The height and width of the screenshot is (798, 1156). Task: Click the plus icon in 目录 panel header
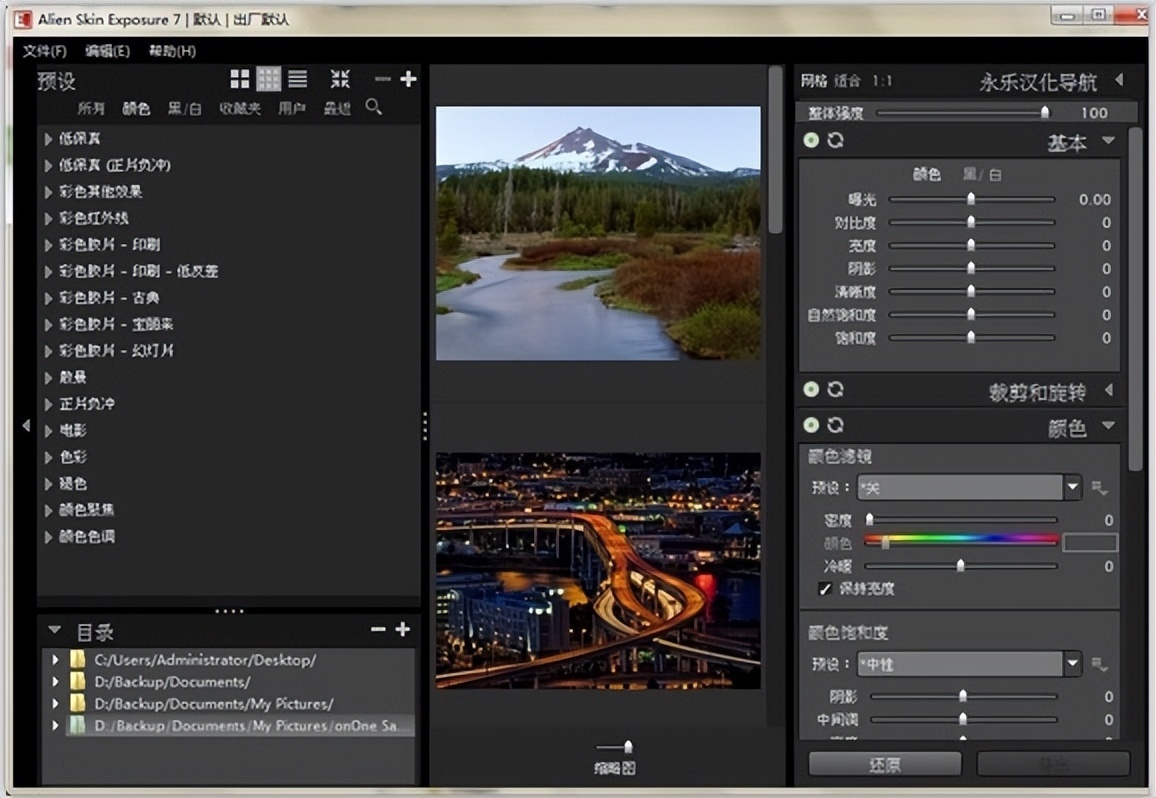(x=402, y=629)
